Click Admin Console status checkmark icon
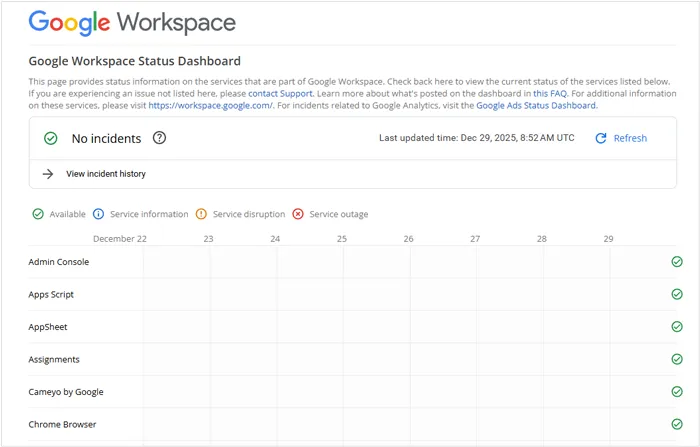This screenshot has width=700, height=447. tap(677, 262)
